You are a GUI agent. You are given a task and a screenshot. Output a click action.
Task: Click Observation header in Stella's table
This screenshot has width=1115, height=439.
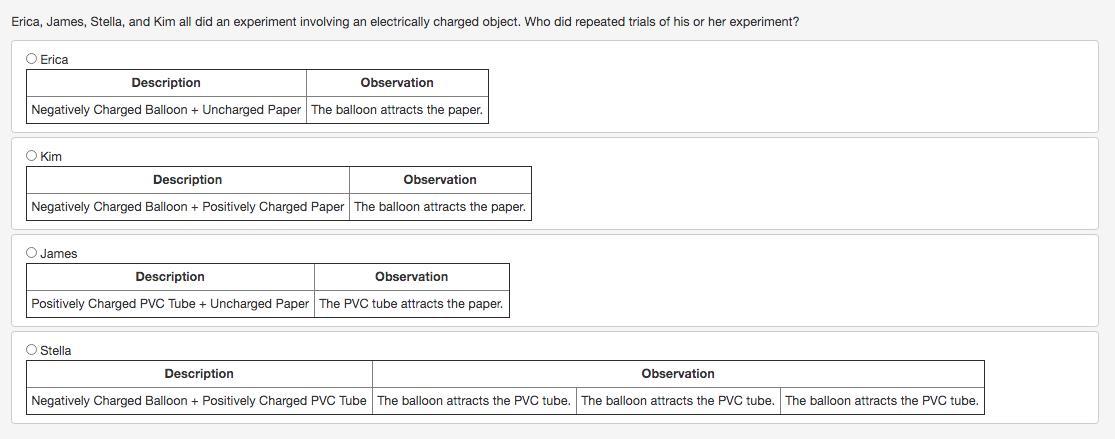(678, 374)
